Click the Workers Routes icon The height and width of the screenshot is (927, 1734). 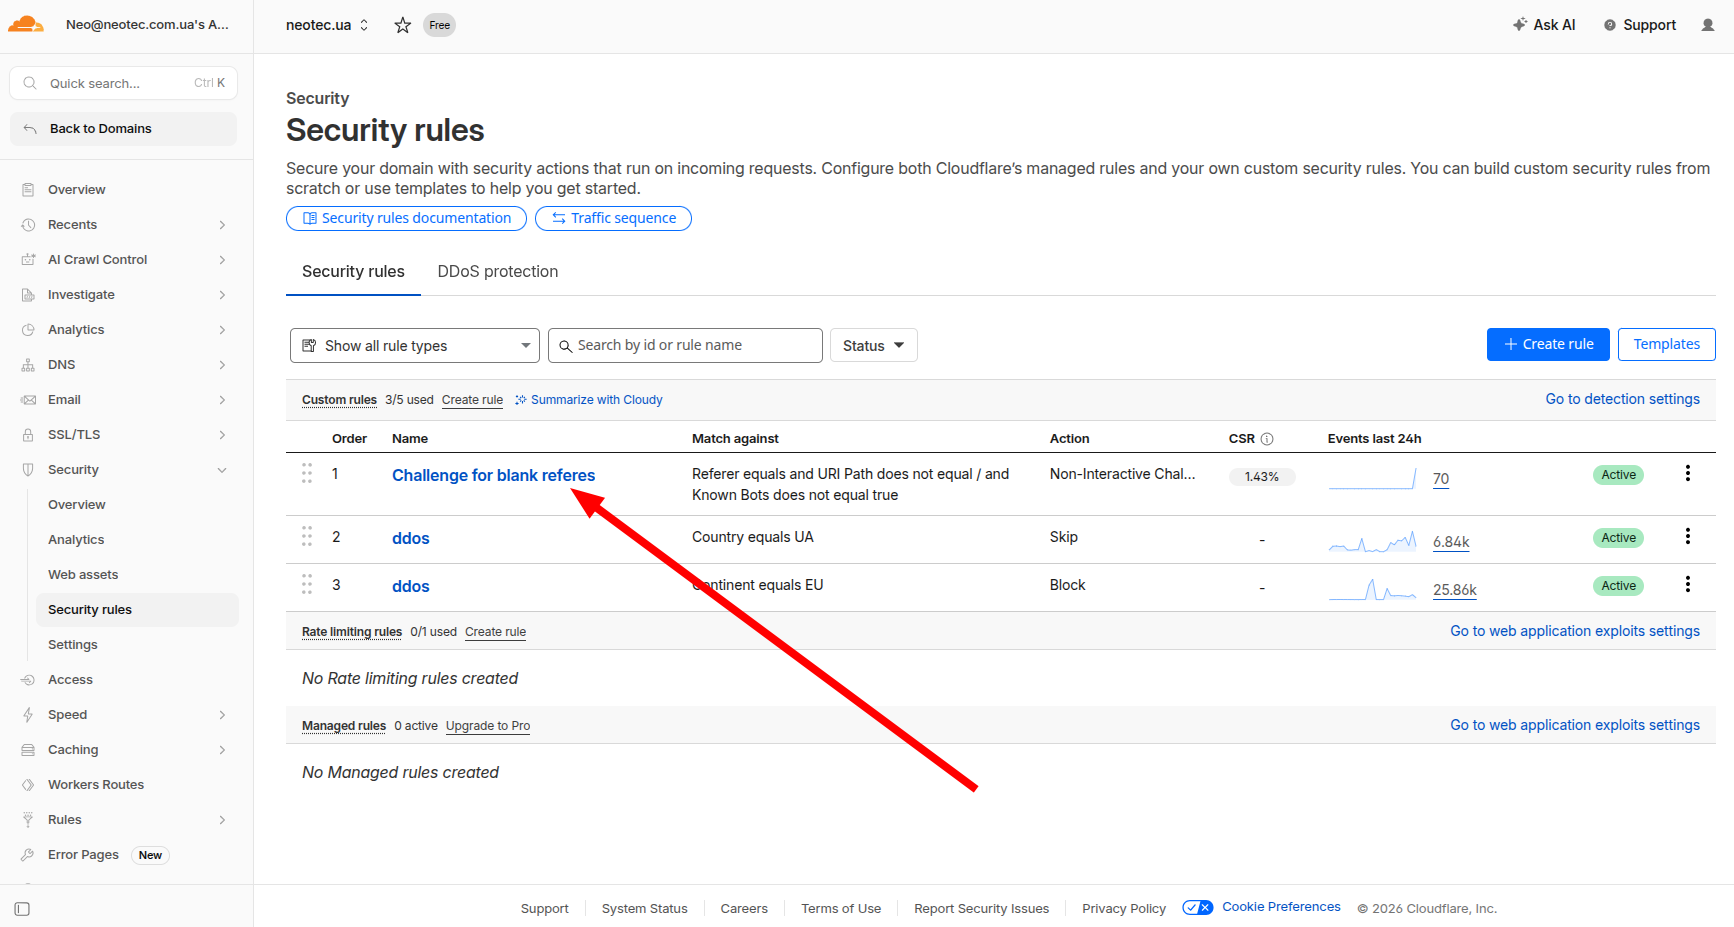[x=28, y=785]
